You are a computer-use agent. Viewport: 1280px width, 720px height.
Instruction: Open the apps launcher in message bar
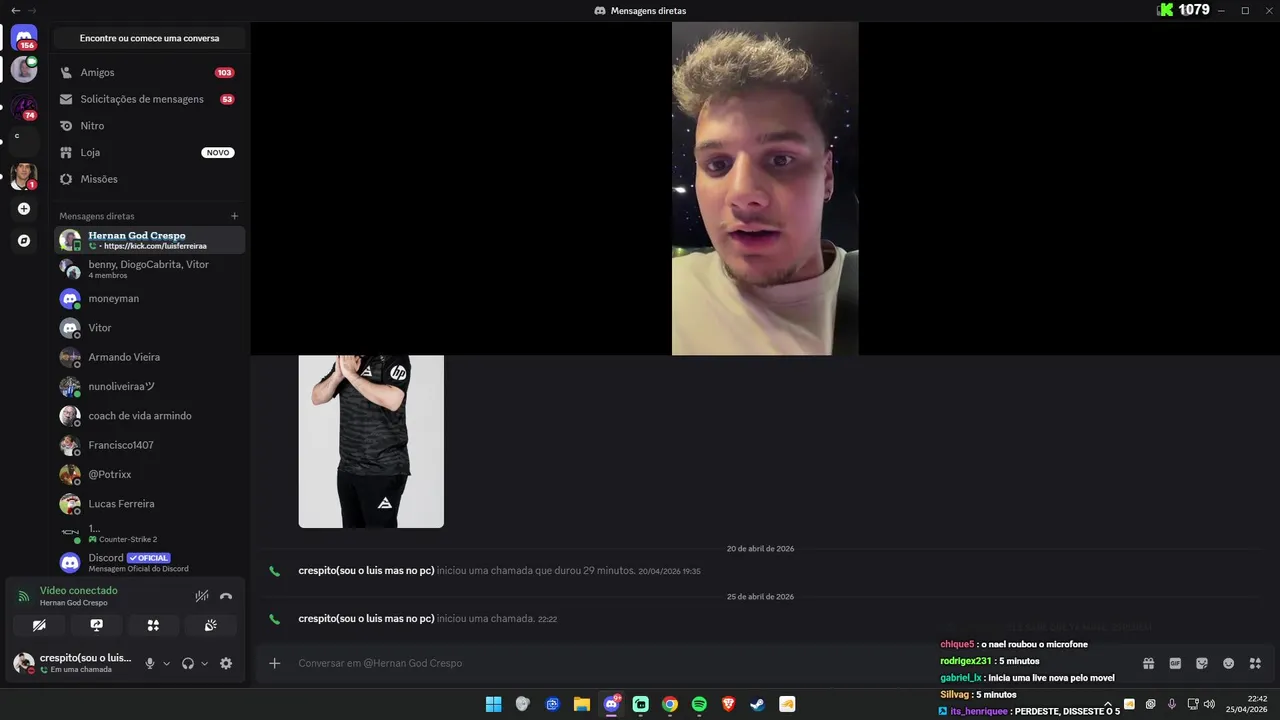click(1255, 663)
